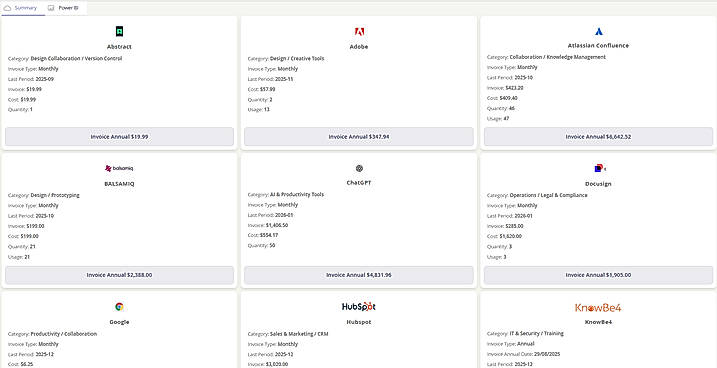Switch to the Summary tab
This screenshot has width=717, height=368.
pos(22,8)
